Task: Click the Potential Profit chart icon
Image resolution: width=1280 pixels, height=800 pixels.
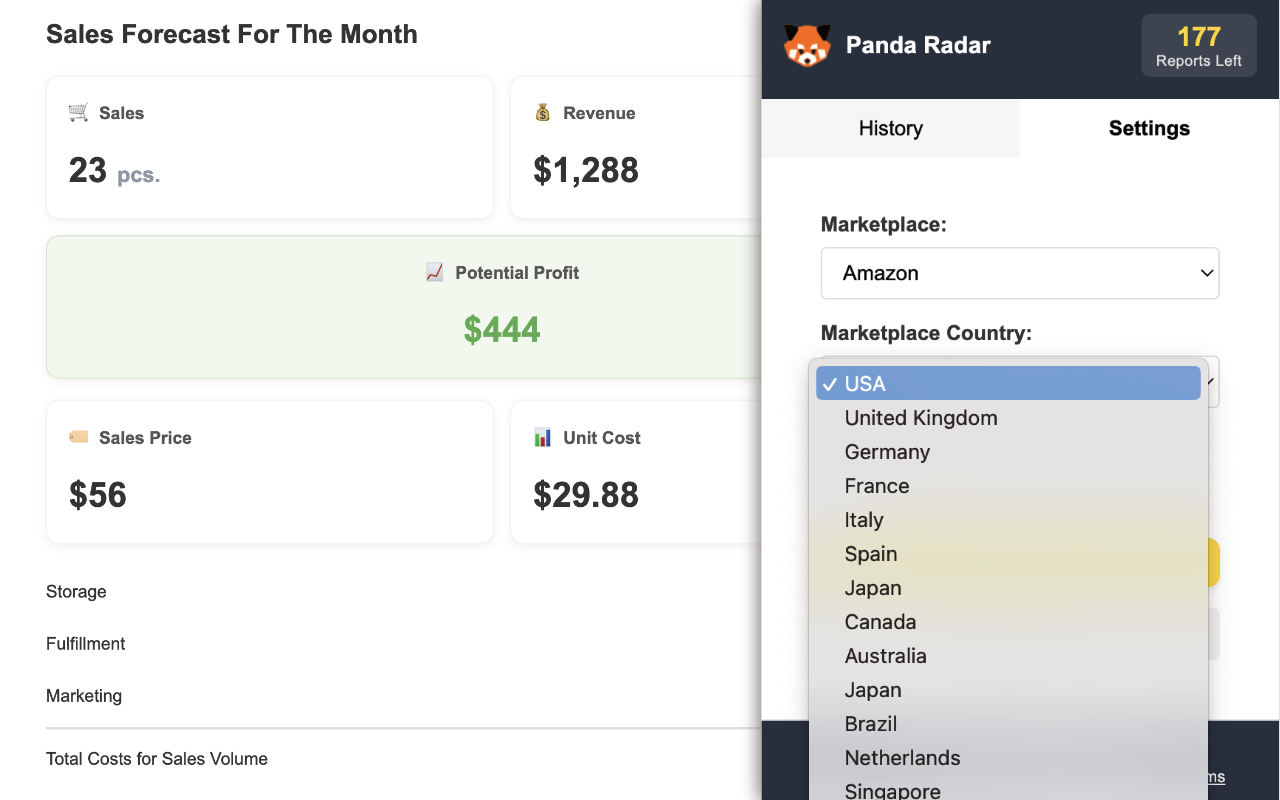Action: [x=434, y=273]
